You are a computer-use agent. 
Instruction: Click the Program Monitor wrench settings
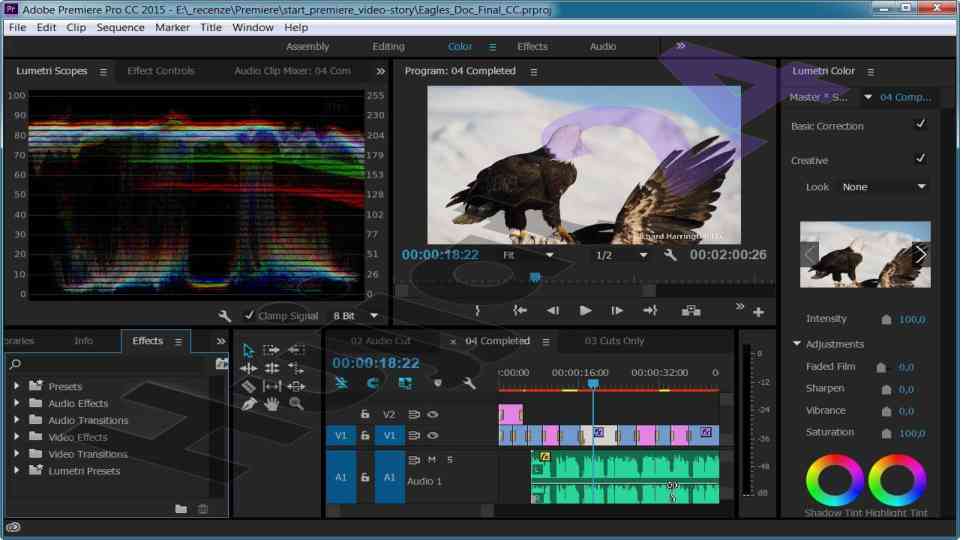(x=670, y=255)
